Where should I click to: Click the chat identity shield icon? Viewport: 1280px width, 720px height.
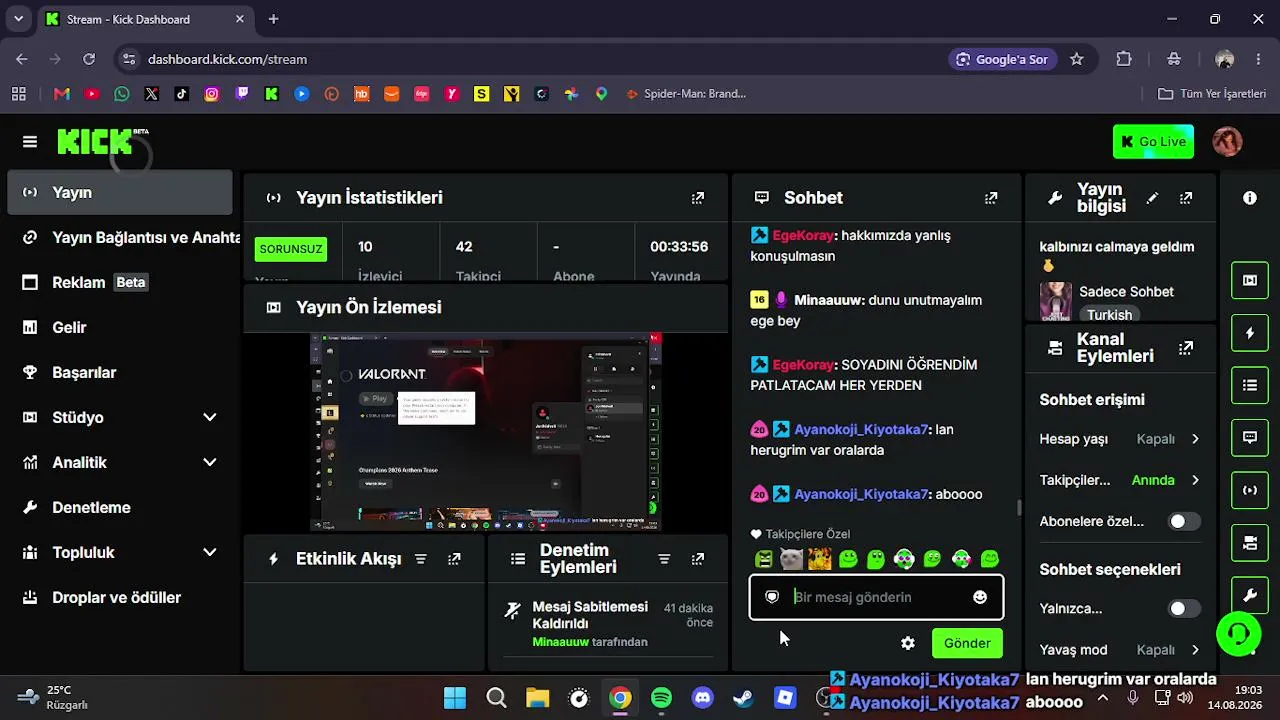click(x=772, y=597)
